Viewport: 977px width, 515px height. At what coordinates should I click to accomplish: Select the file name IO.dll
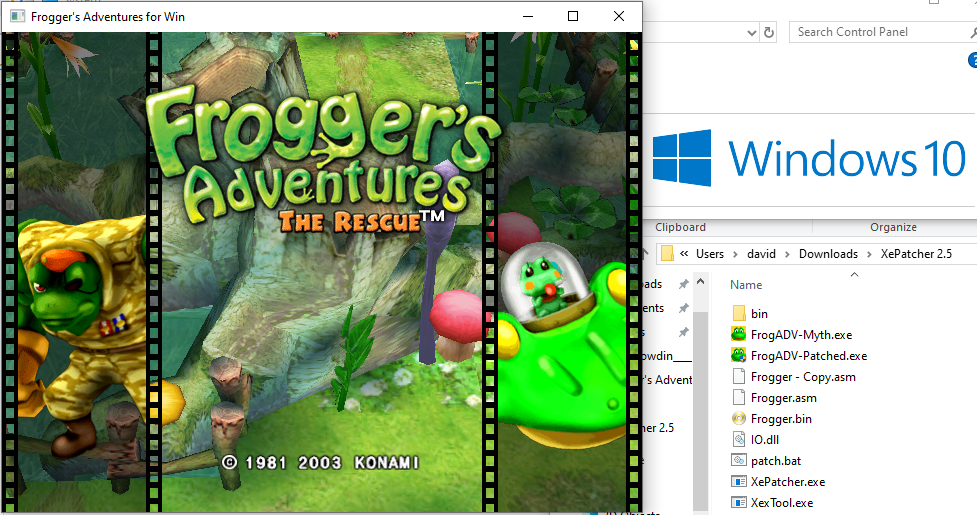(765, 440)
